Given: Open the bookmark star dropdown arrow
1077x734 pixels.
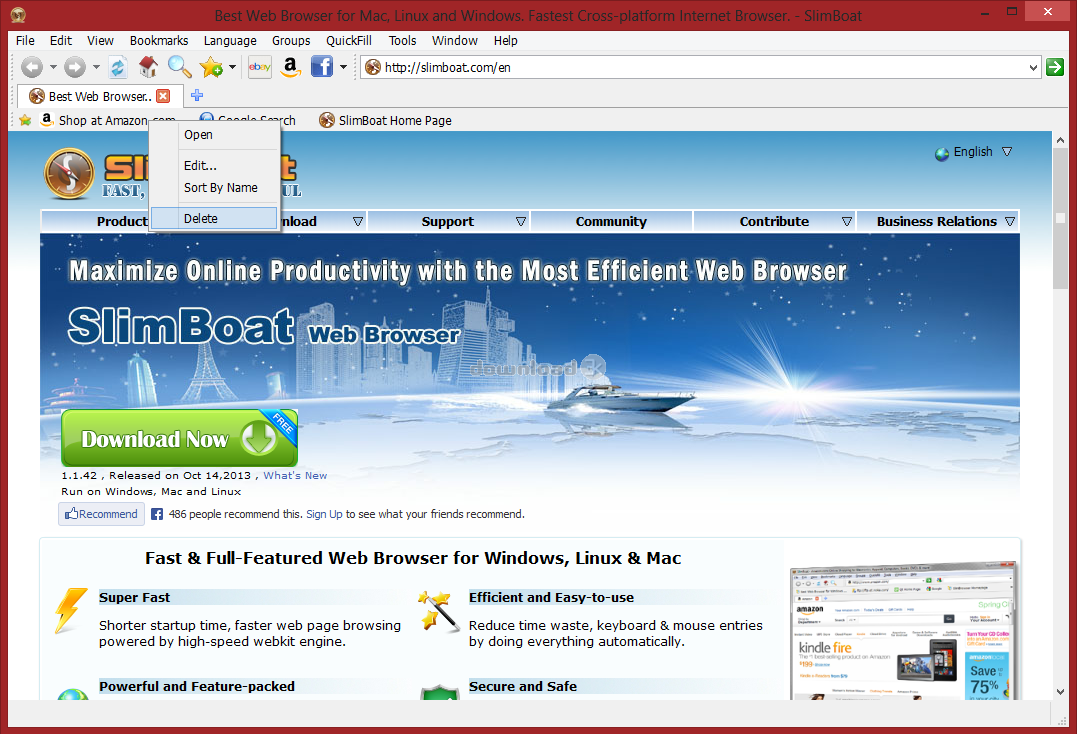Looking at the screenshot, I should pos(232,67).
